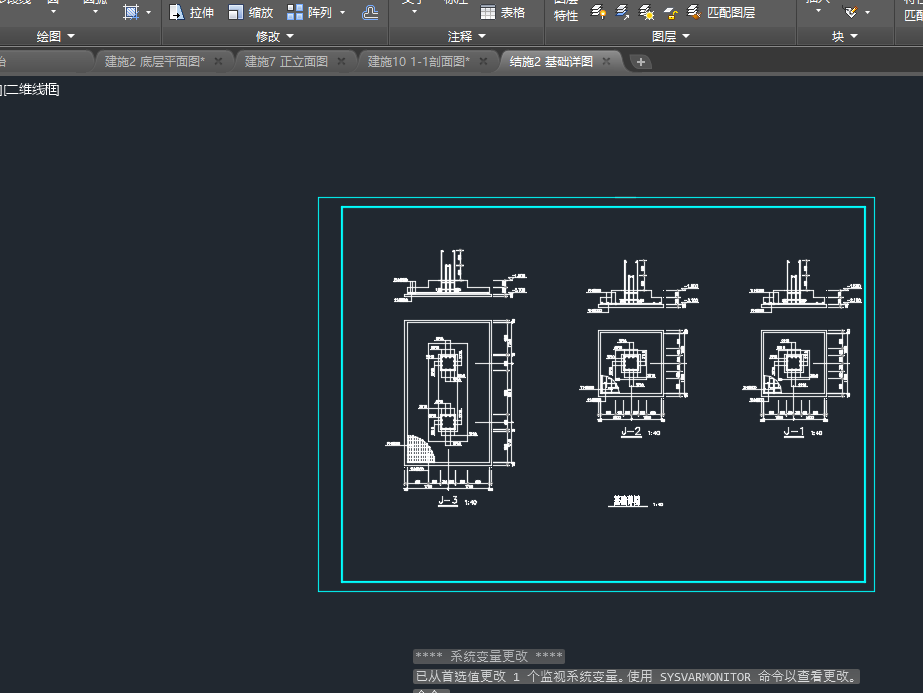Screen dimensions: 923x693
Task: Open Layer Properties (特性) button
Action: pos(566,11)
